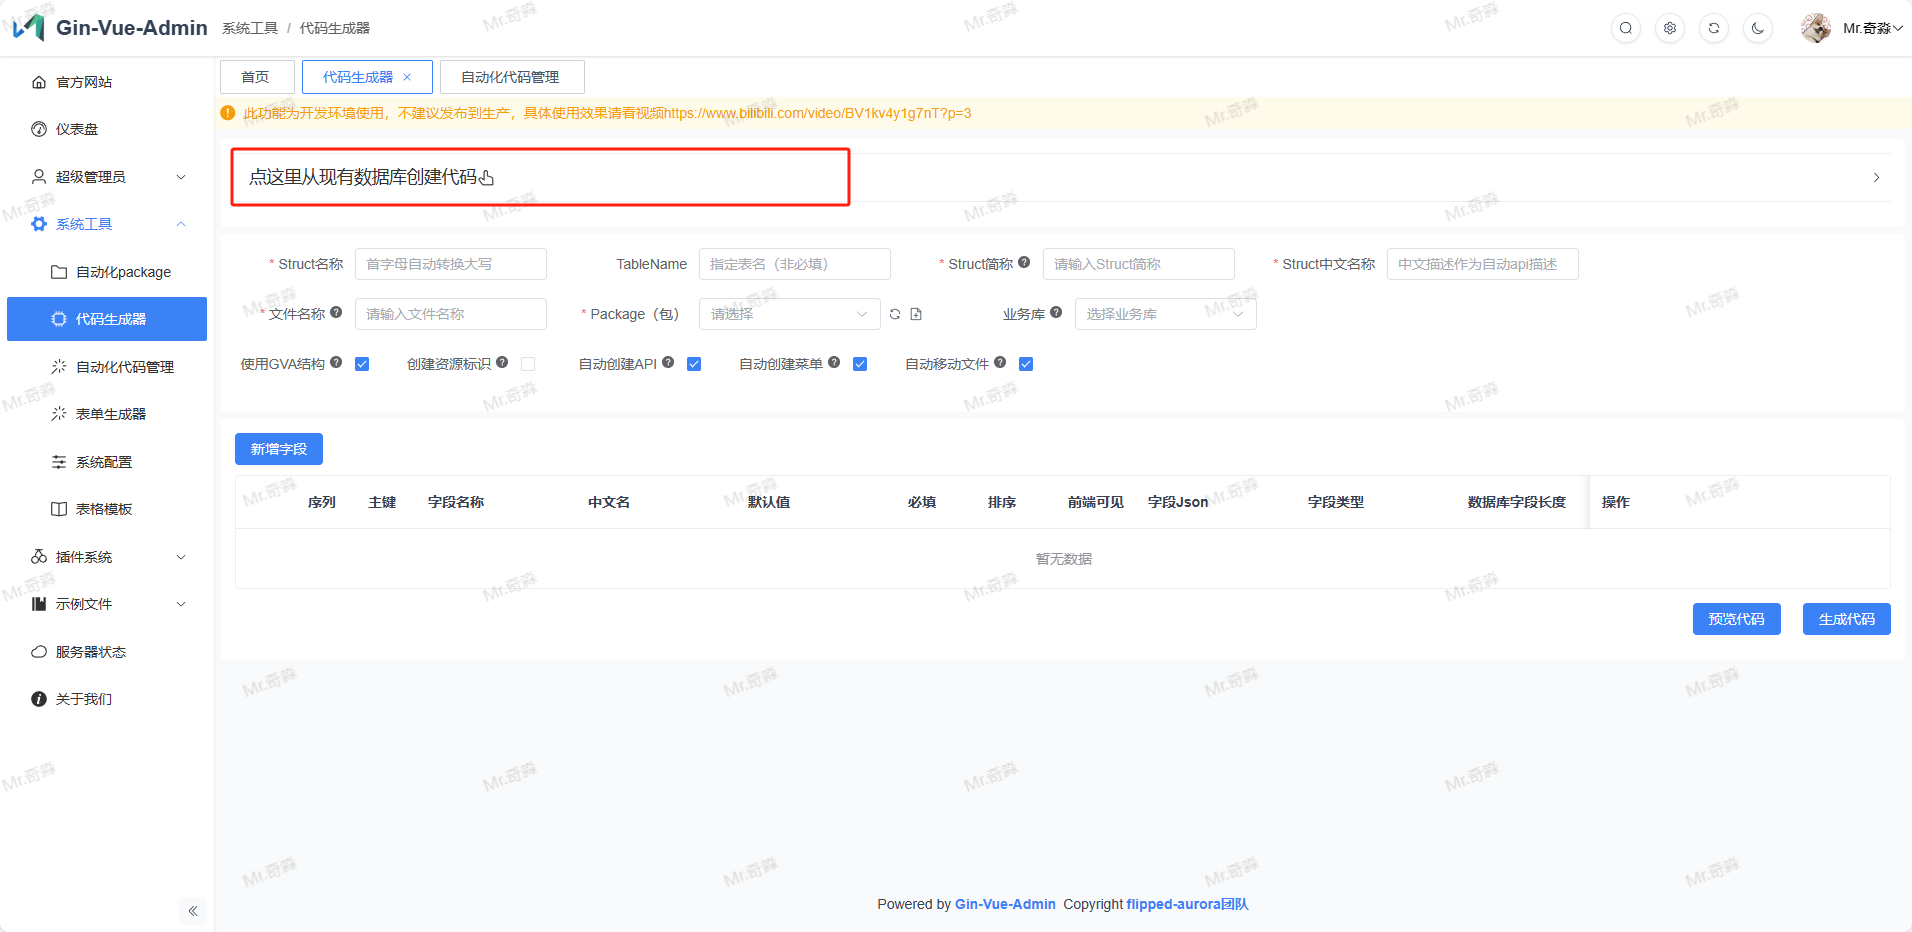Enable the 创建资源标识 checkbox

pos(528,364)
